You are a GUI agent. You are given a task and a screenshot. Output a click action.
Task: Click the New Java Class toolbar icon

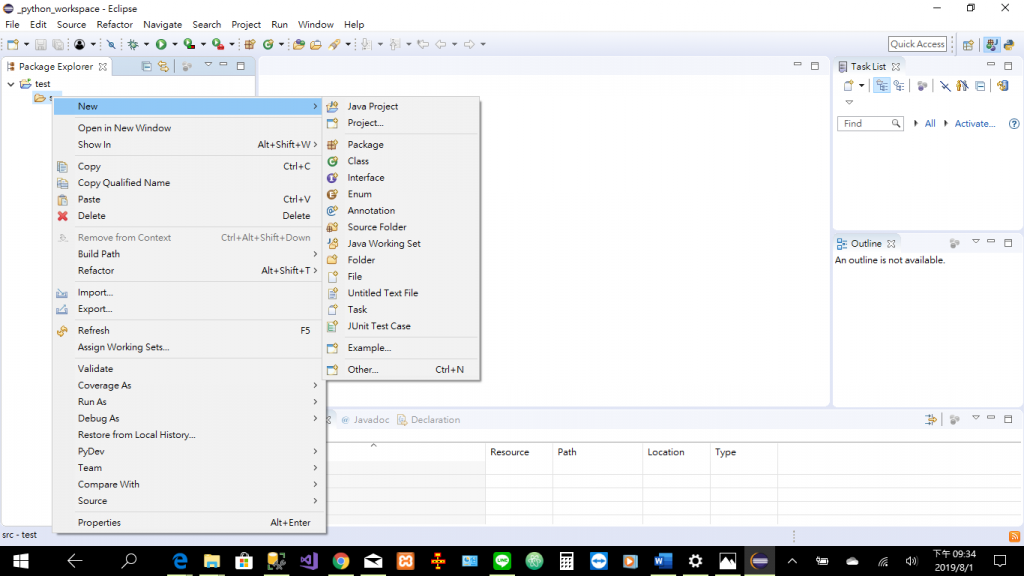pos(268,44)
